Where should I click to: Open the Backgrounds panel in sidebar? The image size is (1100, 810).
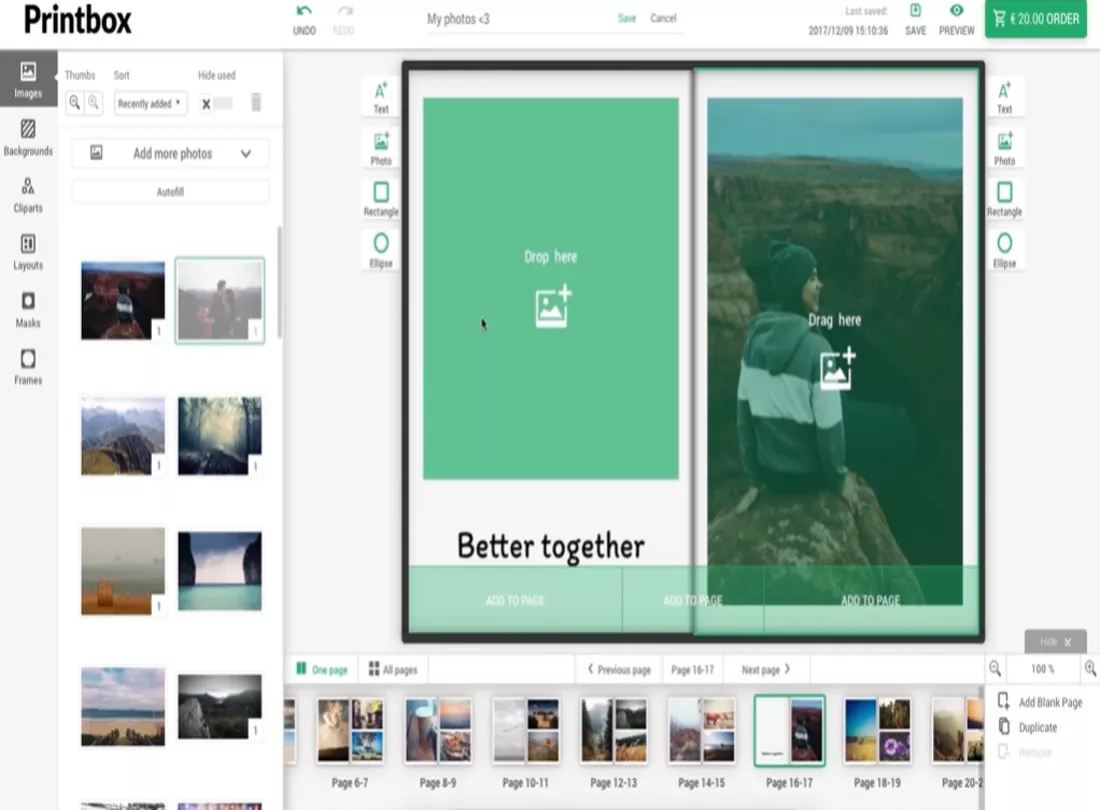28,137
